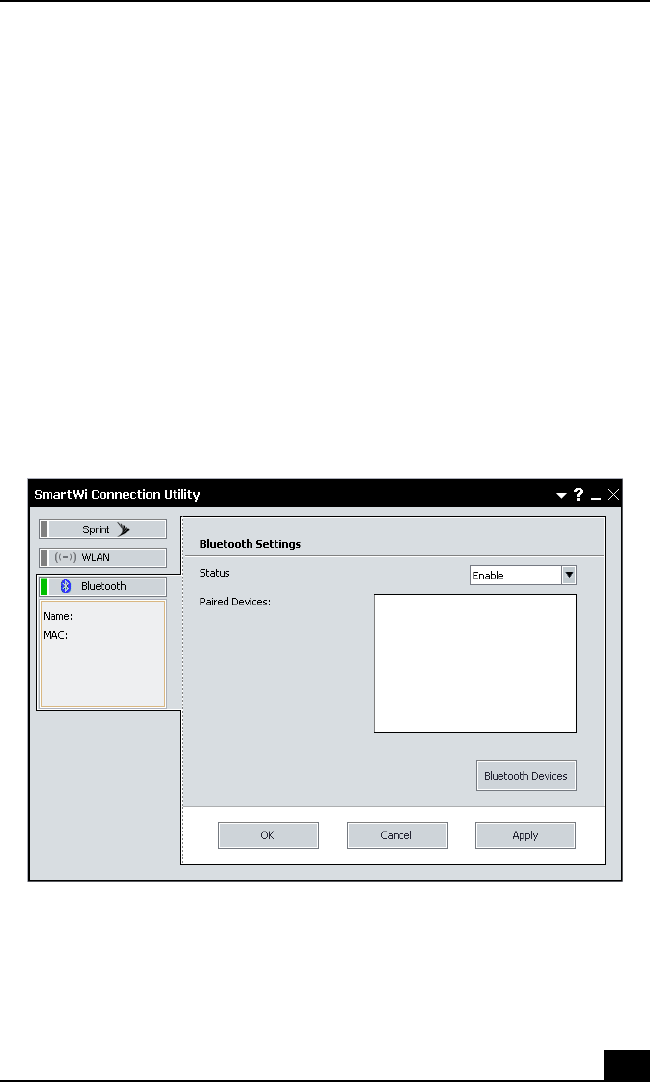Minimize the SmartWi Connection Utility
The height and width of the screenshot is (1082, 650).
(x=596, y=498)
